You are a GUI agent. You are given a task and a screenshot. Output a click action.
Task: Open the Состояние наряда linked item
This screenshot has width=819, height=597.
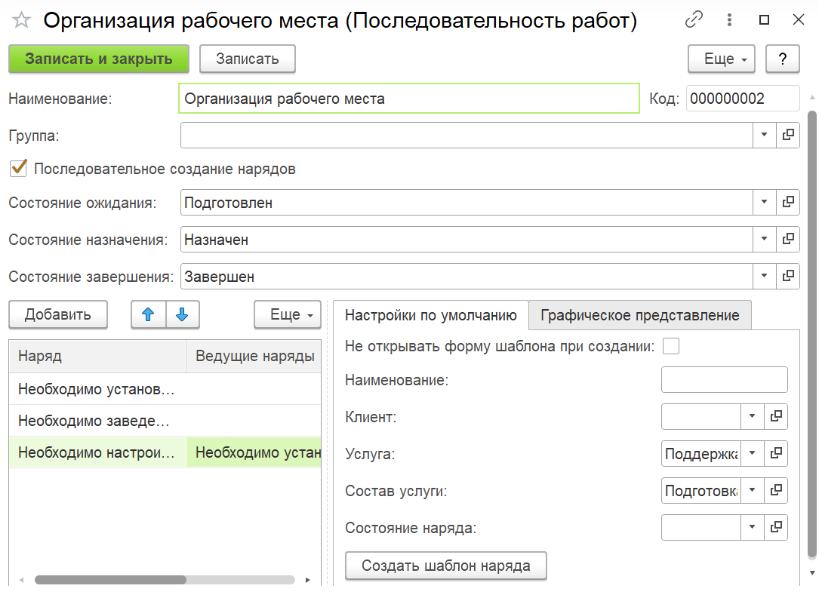click(776, 527)
